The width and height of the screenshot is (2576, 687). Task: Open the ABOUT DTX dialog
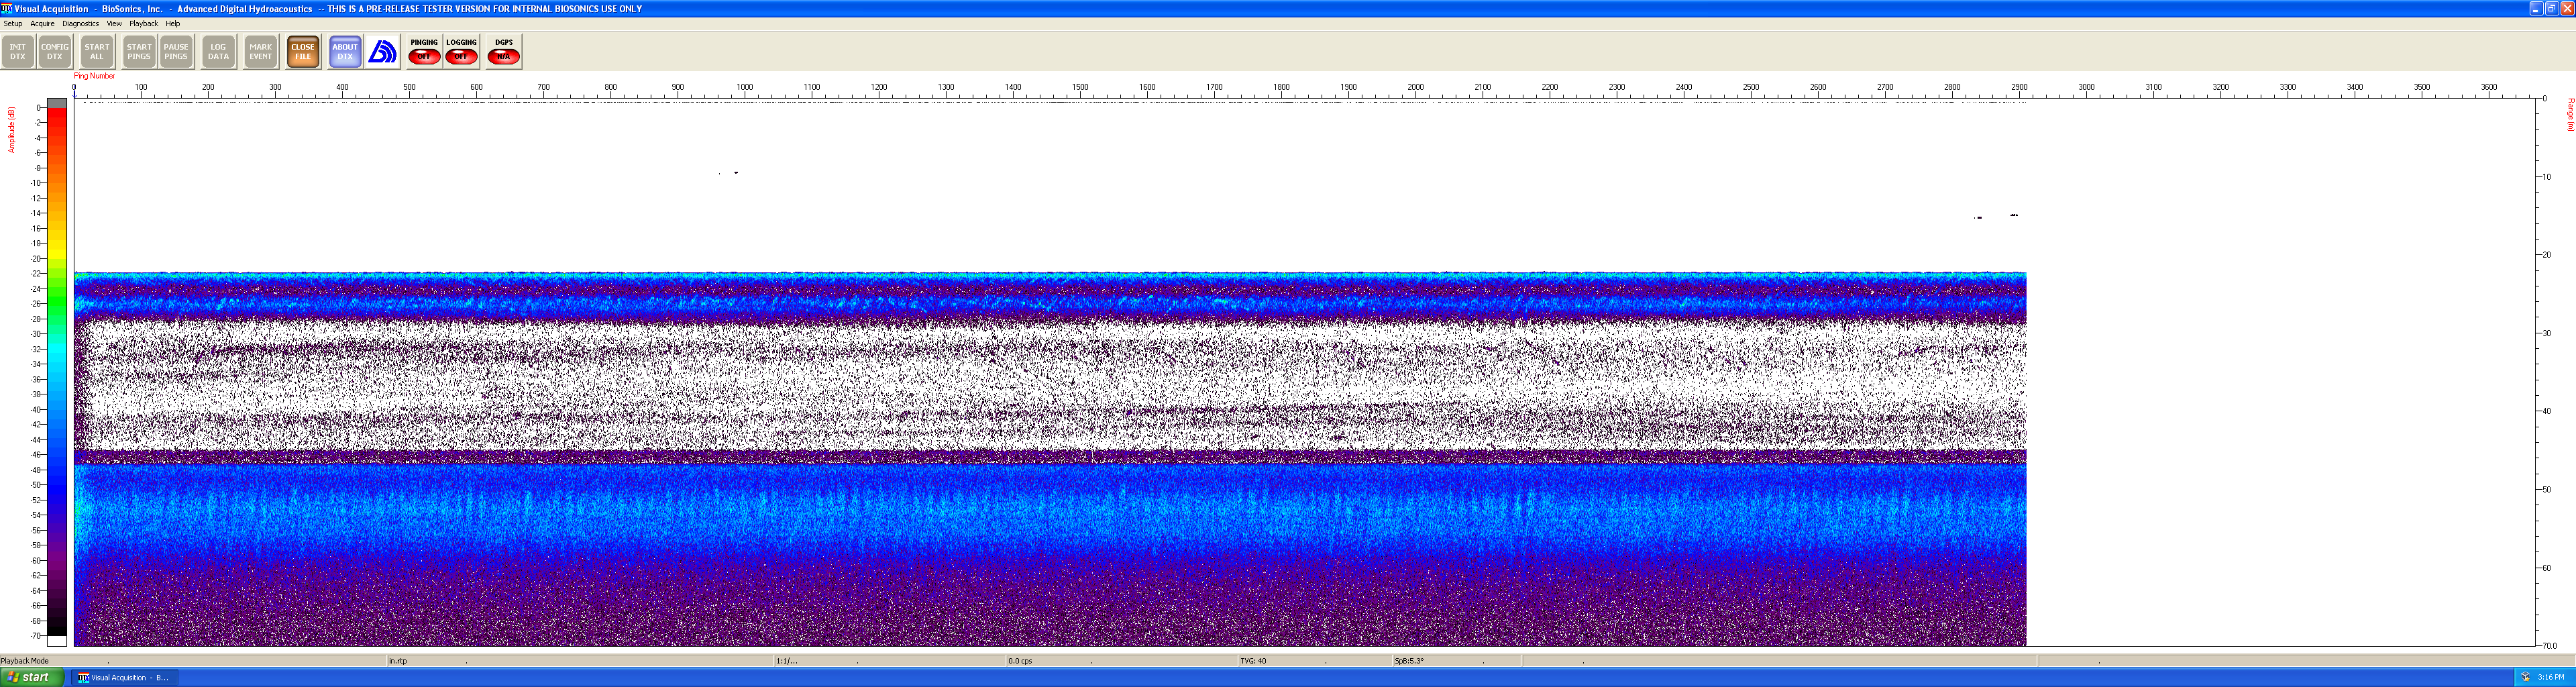pos(345,52)
